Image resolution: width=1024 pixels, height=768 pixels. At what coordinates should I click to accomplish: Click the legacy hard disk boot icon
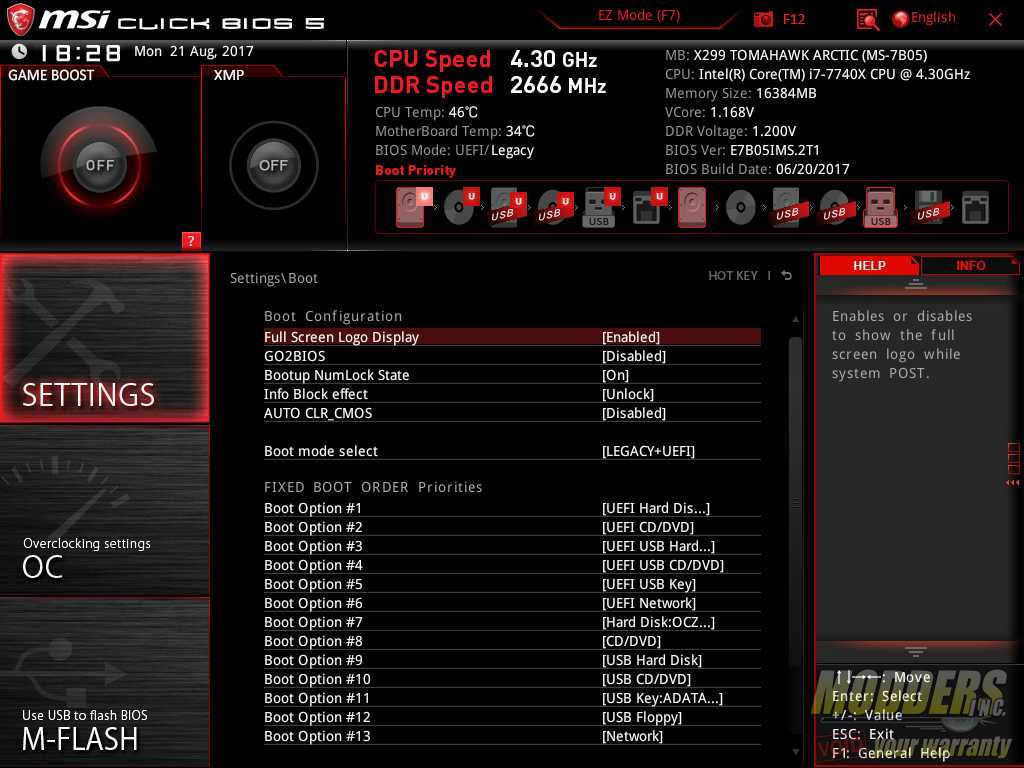(692, 207)
